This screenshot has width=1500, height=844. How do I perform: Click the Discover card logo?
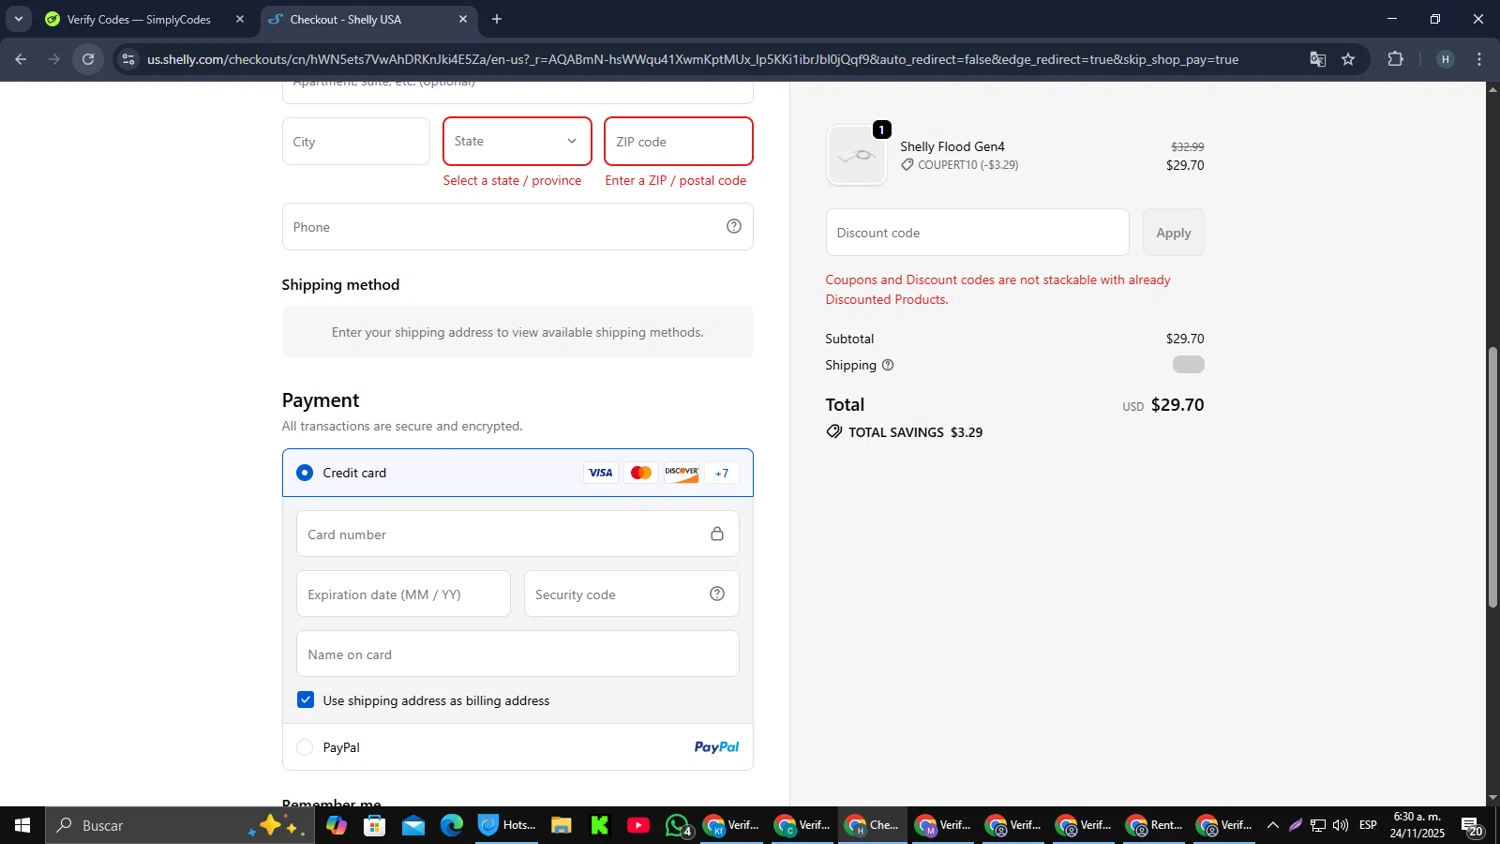coord(682,473)
